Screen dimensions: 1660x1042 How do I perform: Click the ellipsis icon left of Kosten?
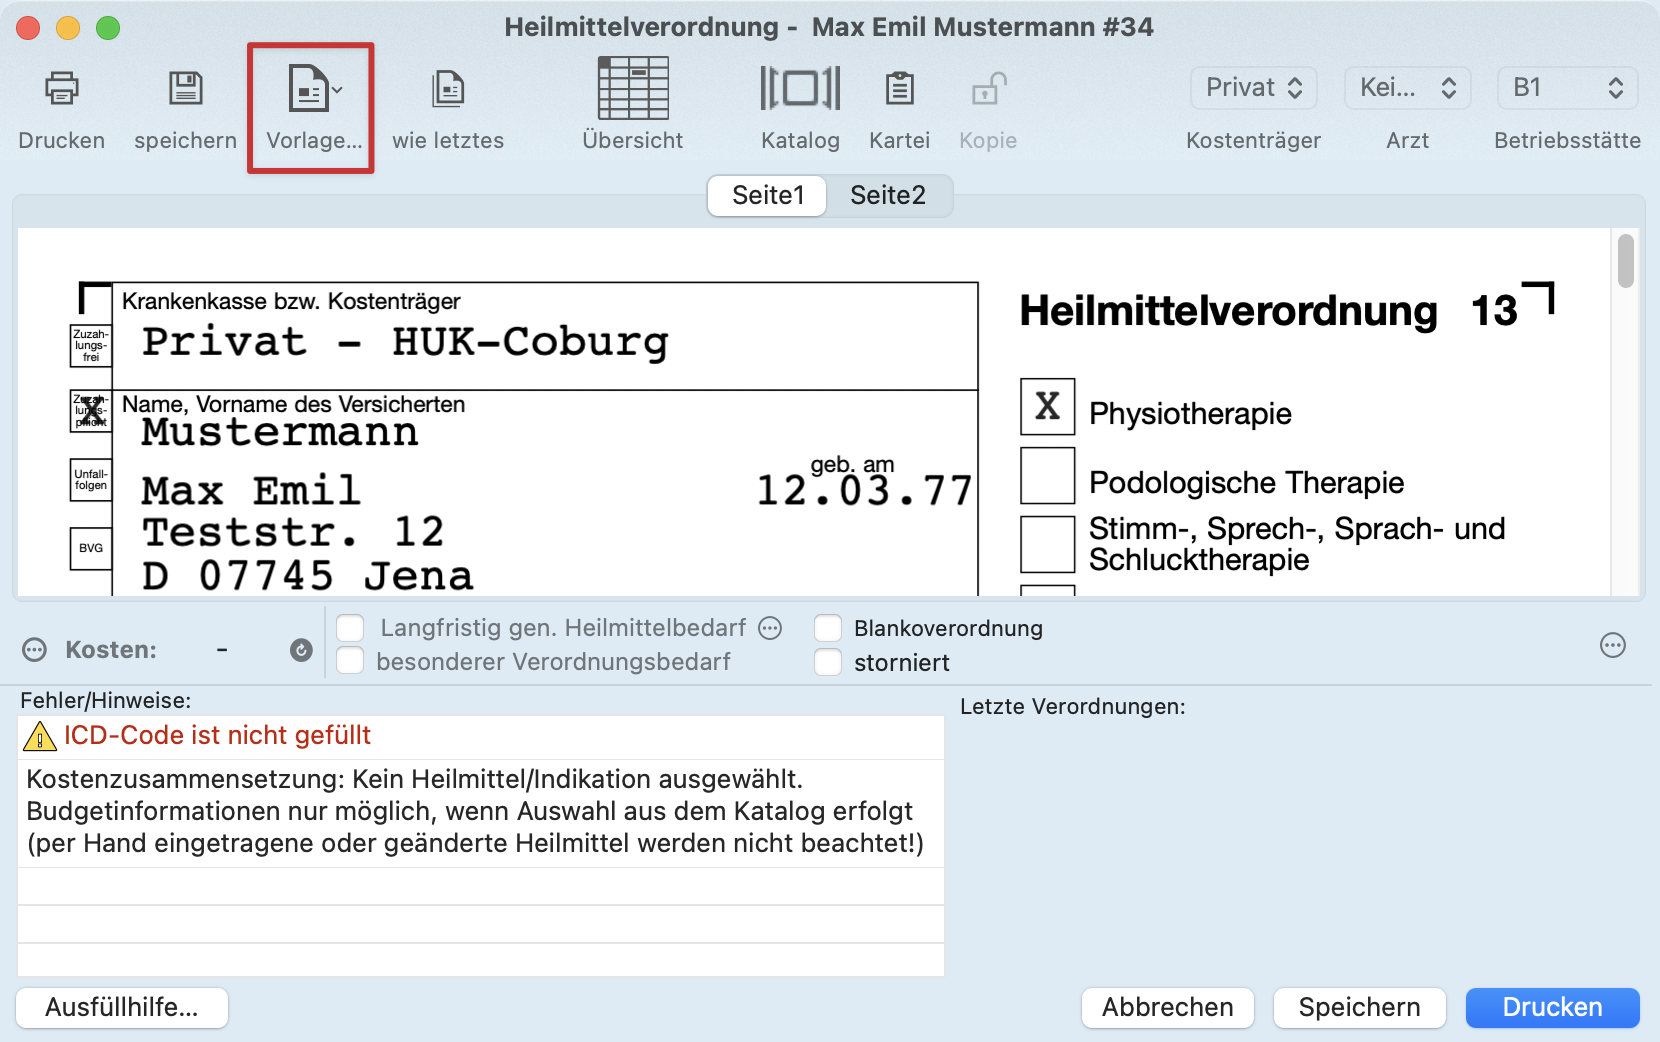(34, 650)
